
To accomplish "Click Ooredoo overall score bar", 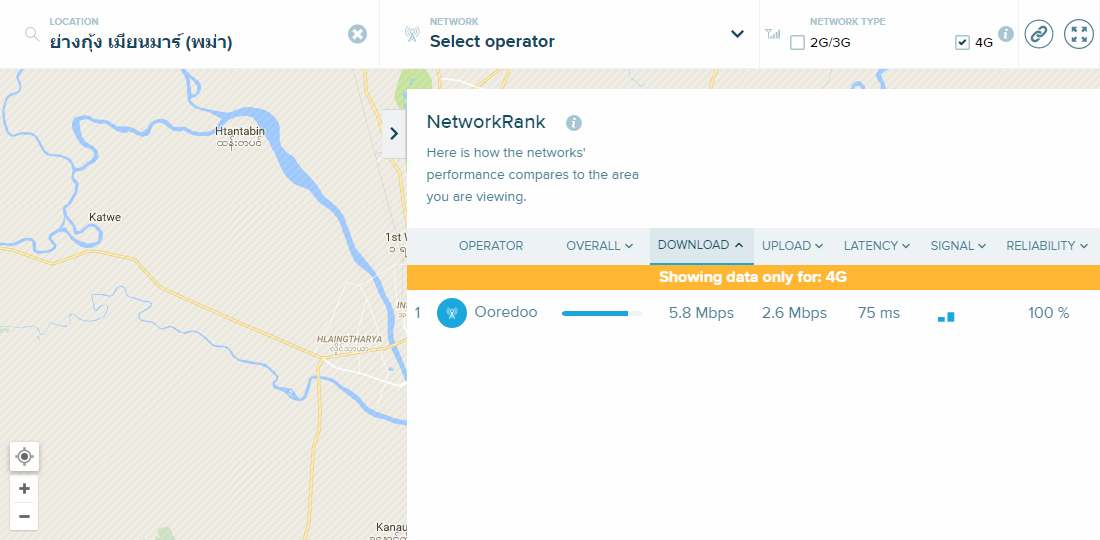I will (602, 313).
